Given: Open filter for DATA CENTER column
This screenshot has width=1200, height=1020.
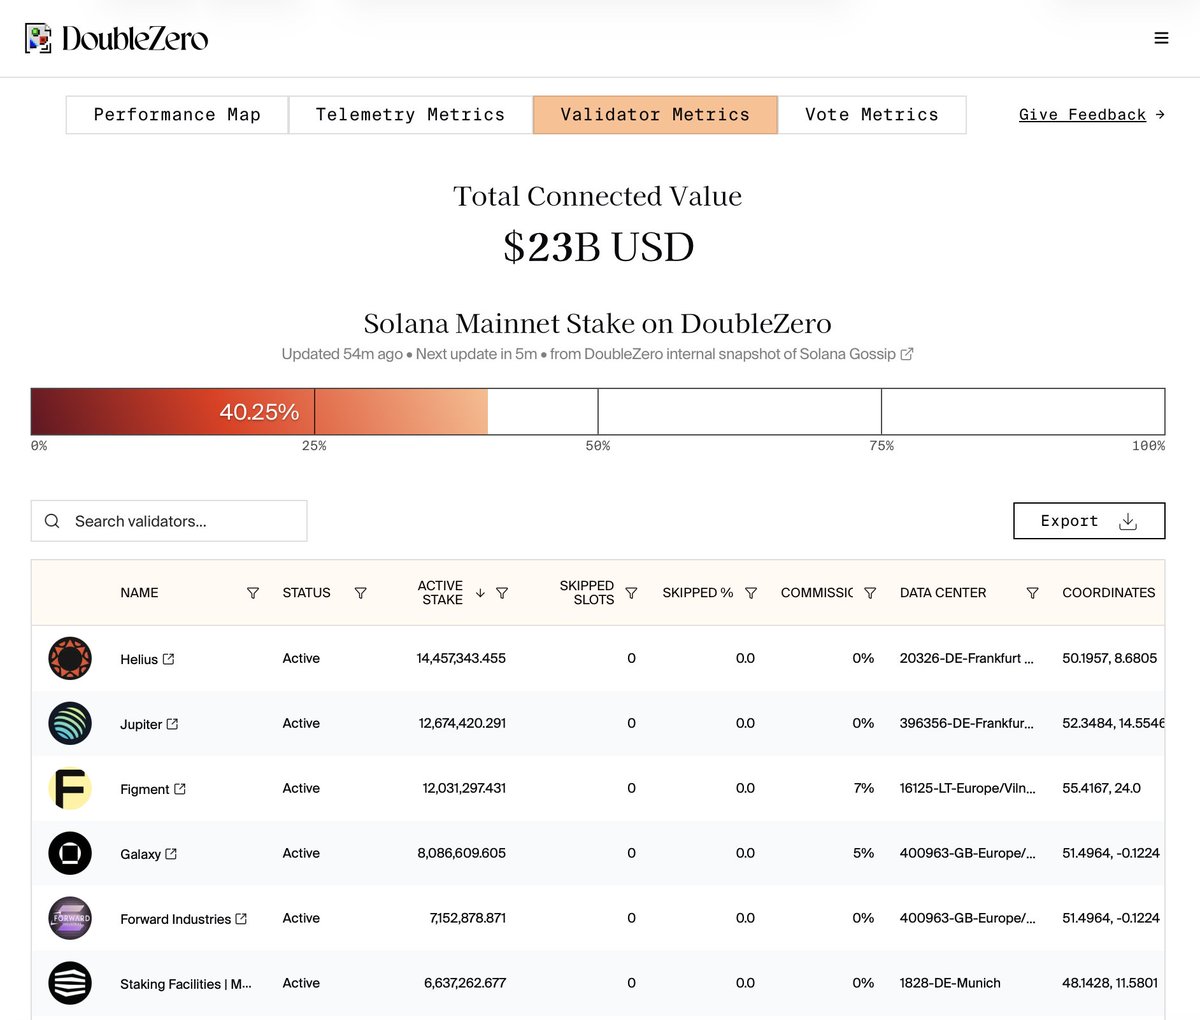Looking at the screenshot, I should point(1032,593).
